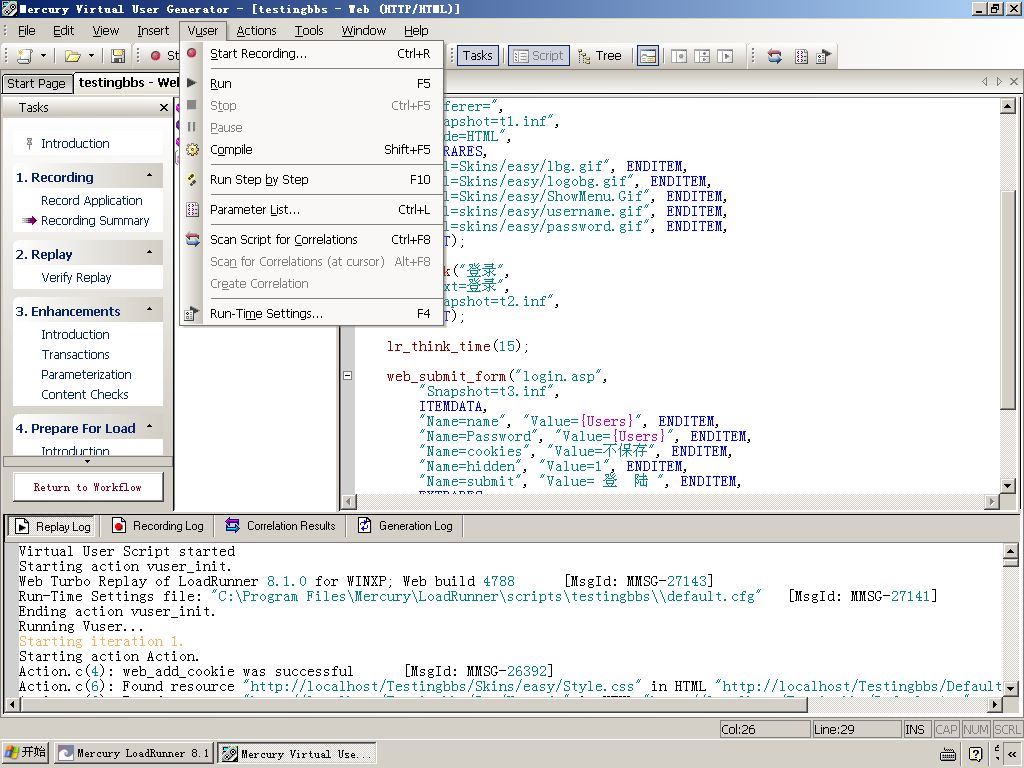Click the Open folder toolbar icon
Viewport: 1024px width, 768px height.
[72, 56]
